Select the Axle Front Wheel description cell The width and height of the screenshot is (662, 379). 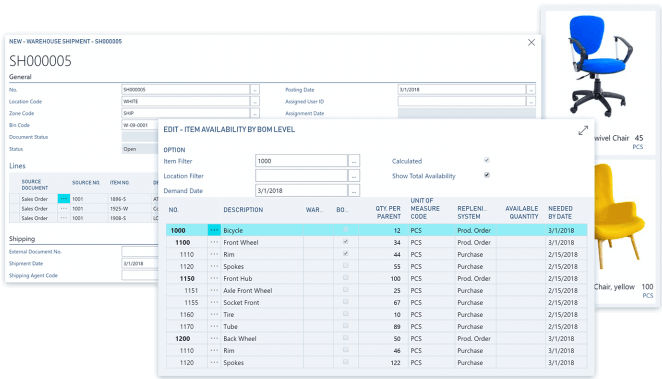point(262,290)
